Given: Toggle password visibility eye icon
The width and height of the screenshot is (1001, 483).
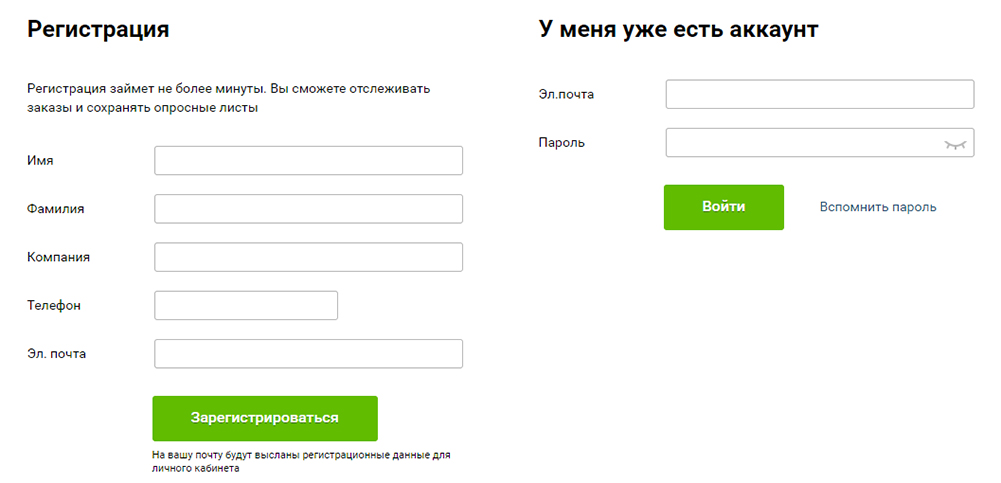Looking at the screenshot, I should coord(954,144).
